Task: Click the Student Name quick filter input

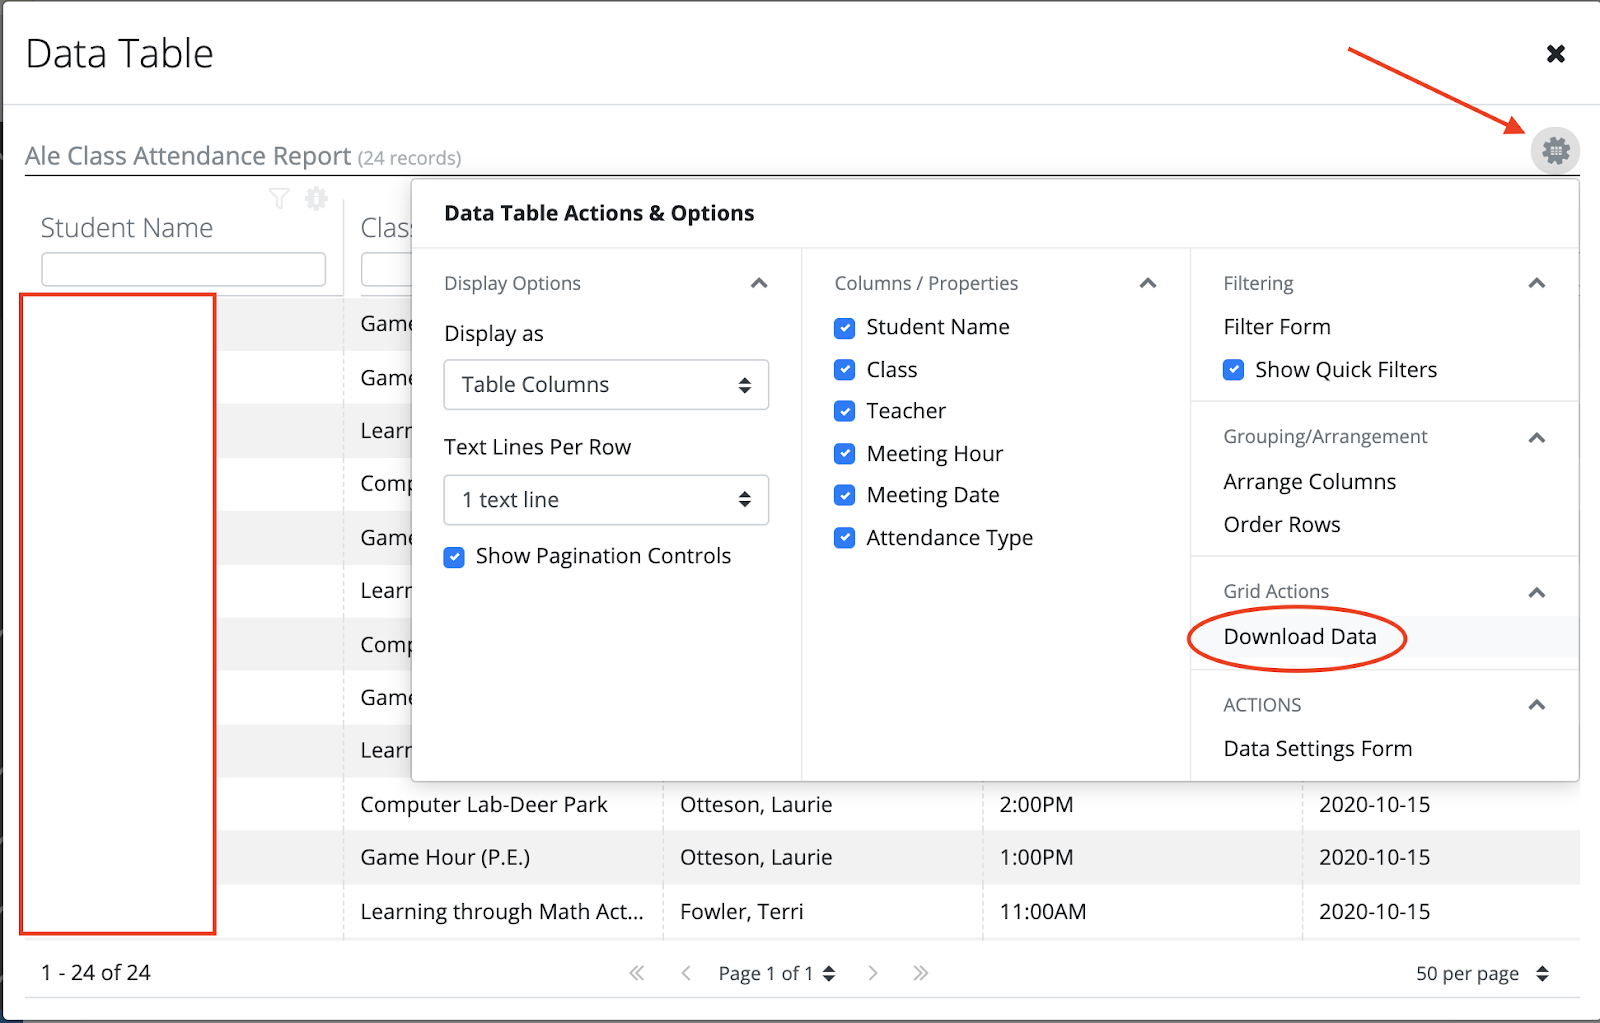Action: [184, 269]
